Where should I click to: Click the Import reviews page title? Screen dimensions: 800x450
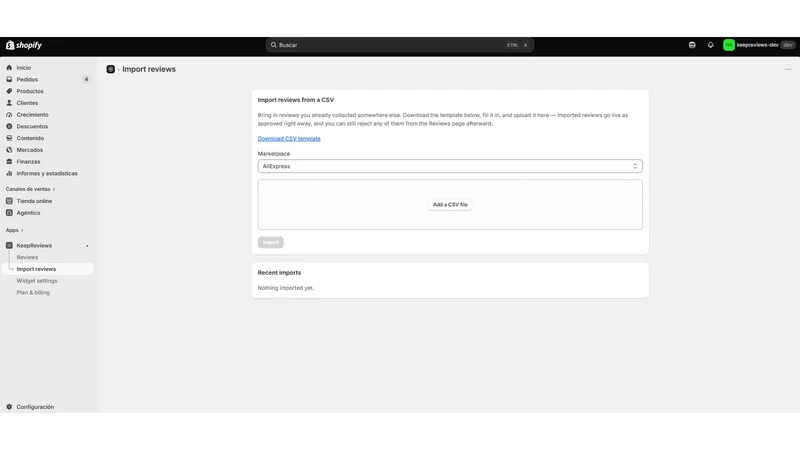tap(149, 69)
